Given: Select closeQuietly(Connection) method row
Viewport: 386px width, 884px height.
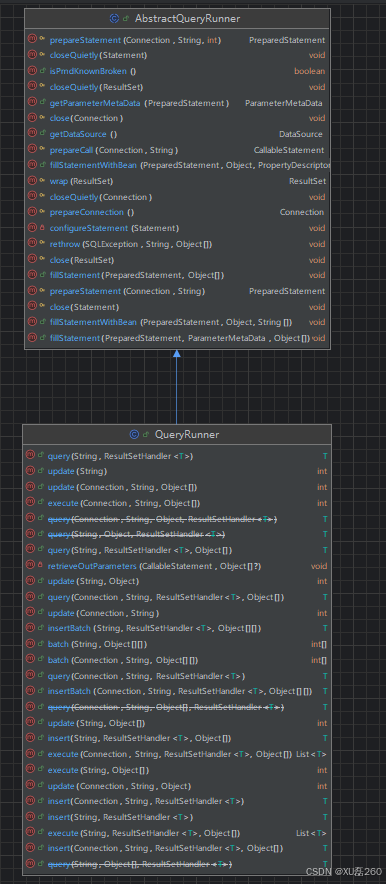Looking at the screenshot, I should click(x=101, y=197).
